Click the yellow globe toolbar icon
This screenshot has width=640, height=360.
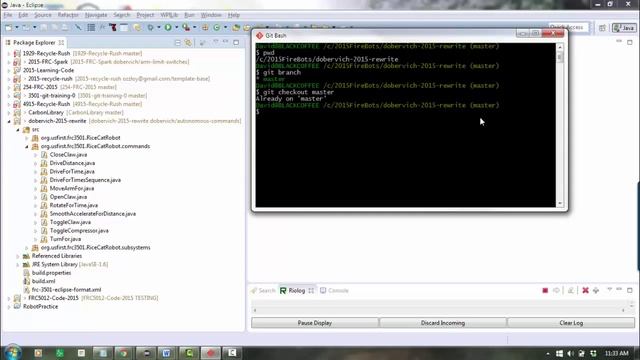[137, 27]
